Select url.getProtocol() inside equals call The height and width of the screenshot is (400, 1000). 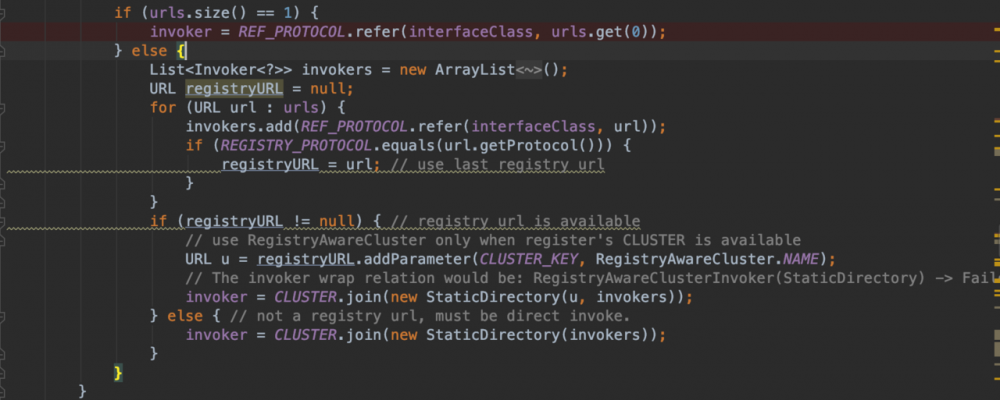[x=523, y=145]
